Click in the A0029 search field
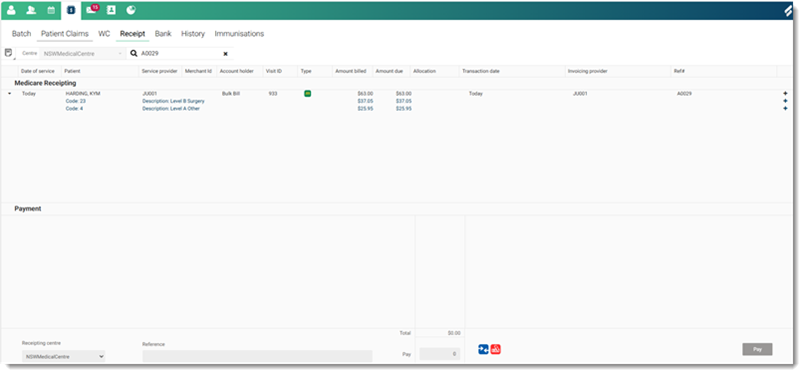 [x=180, y=53]
